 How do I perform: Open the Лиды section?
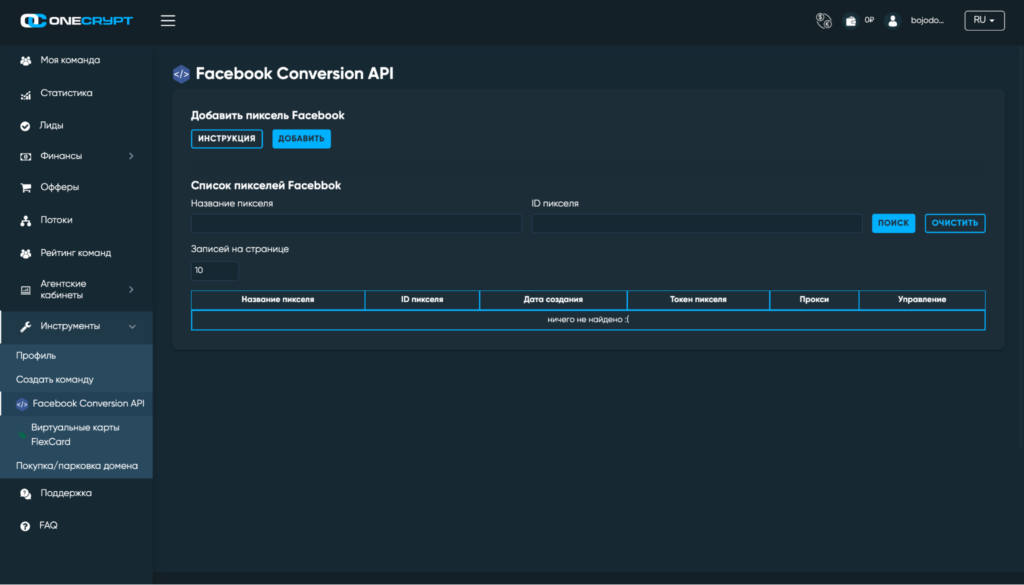pyautogui.click(x=52, y=125)
